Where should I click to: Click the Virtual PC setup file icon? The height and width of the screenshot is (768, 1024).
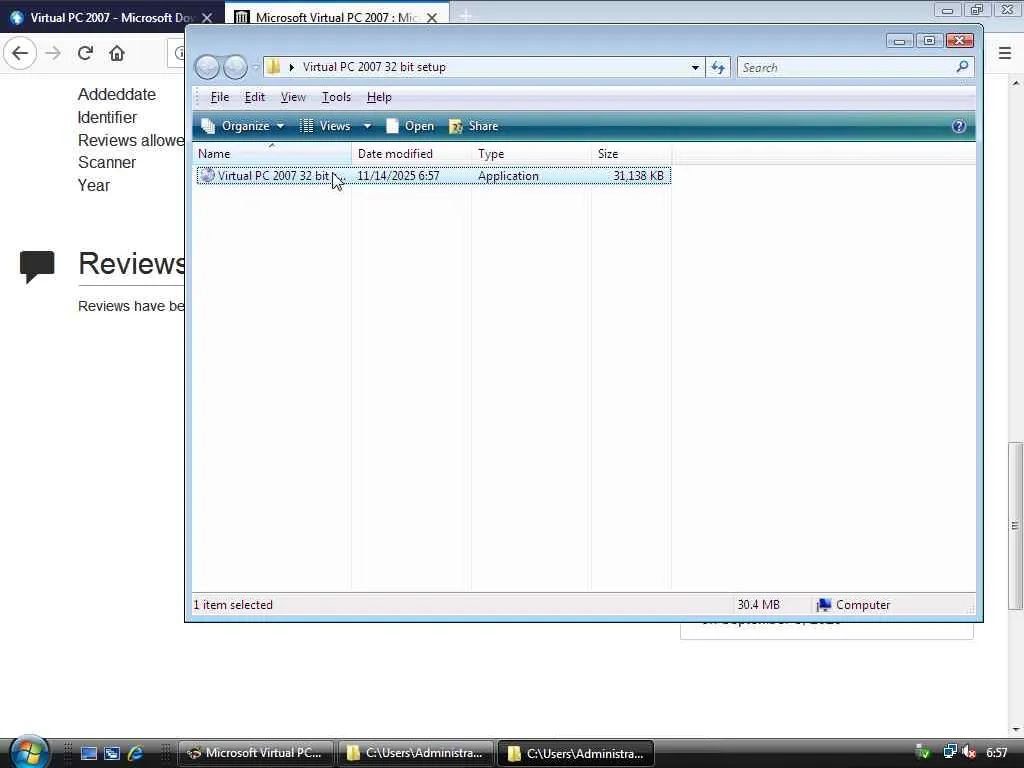tap(207, 175)
